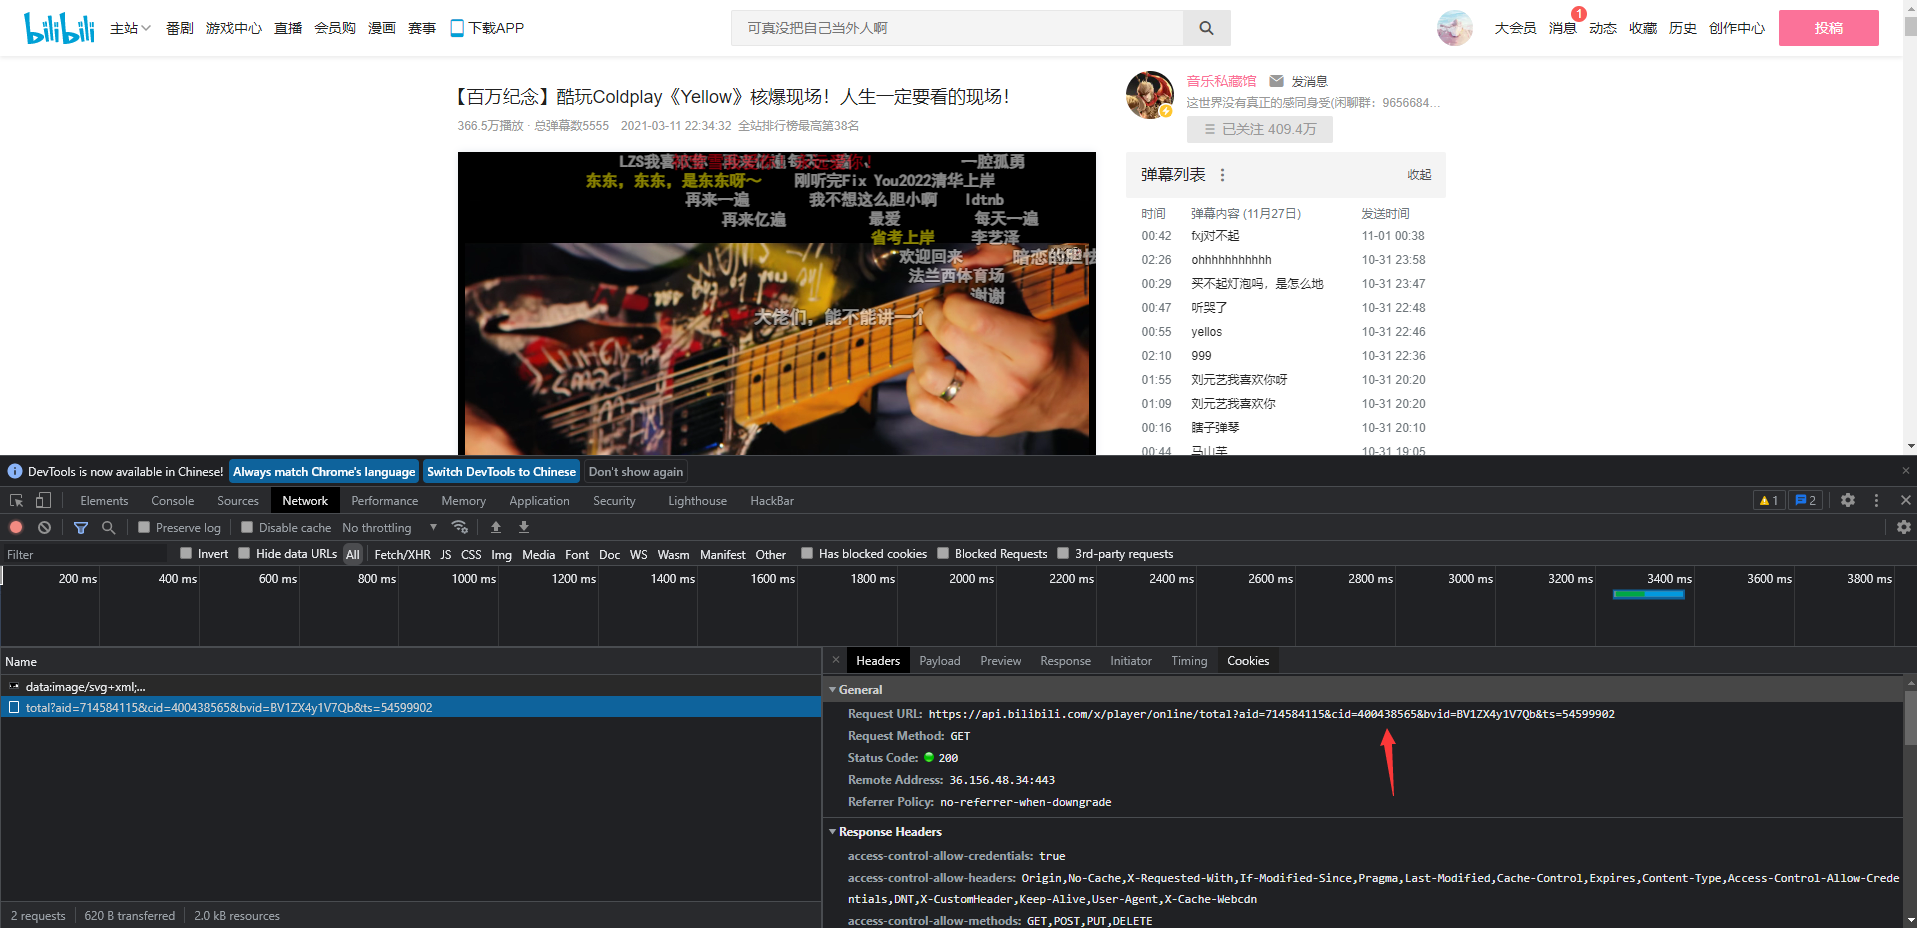Open the user avatar in the header
This screenshot has height=928, width=1917.
[1455, 28]
